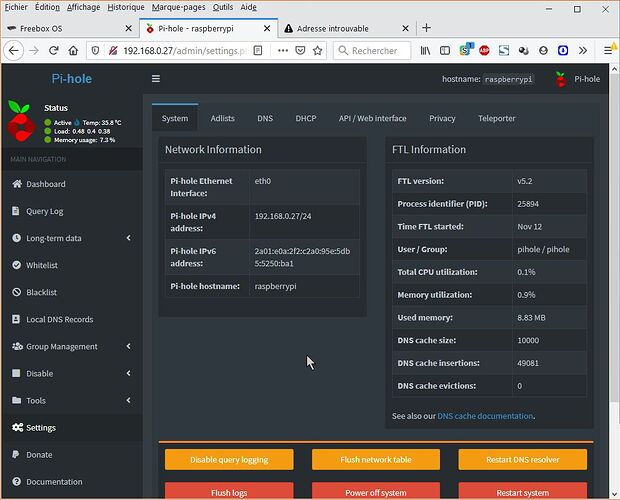
Task: Click the page vertical scrollbar down arrow
Action: (614, 494)
